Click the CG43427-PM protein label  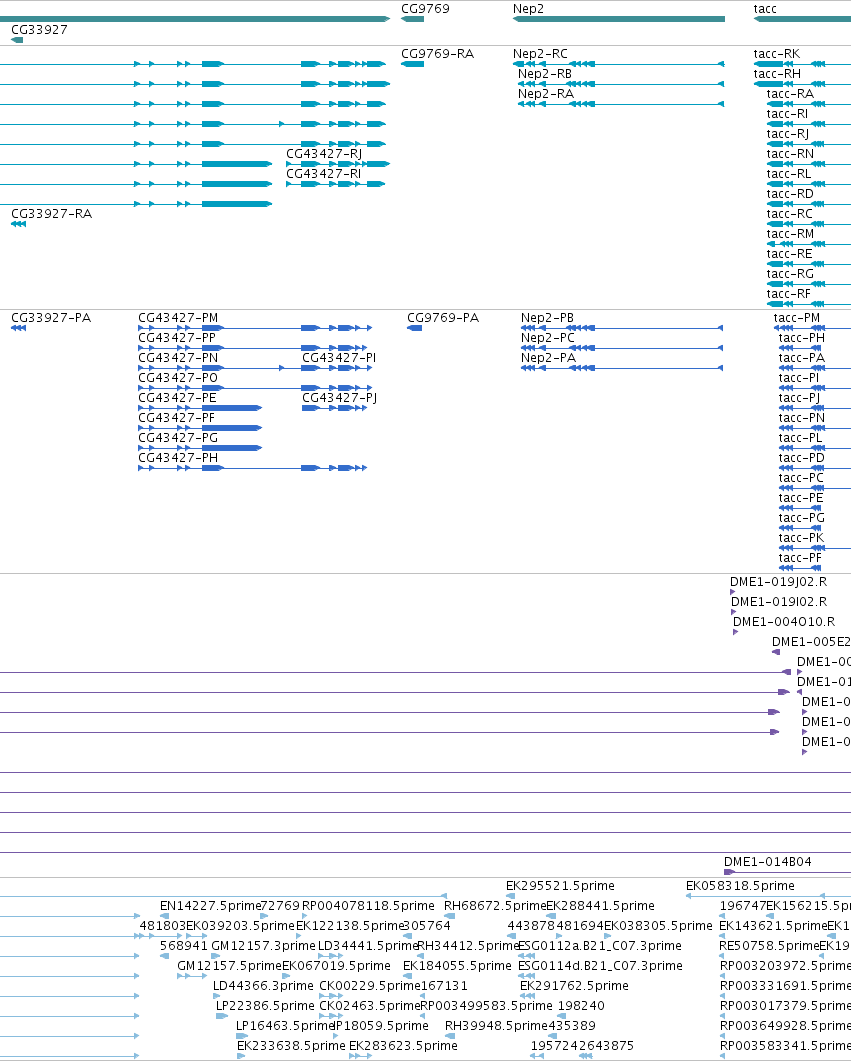(x=178, y=317)
